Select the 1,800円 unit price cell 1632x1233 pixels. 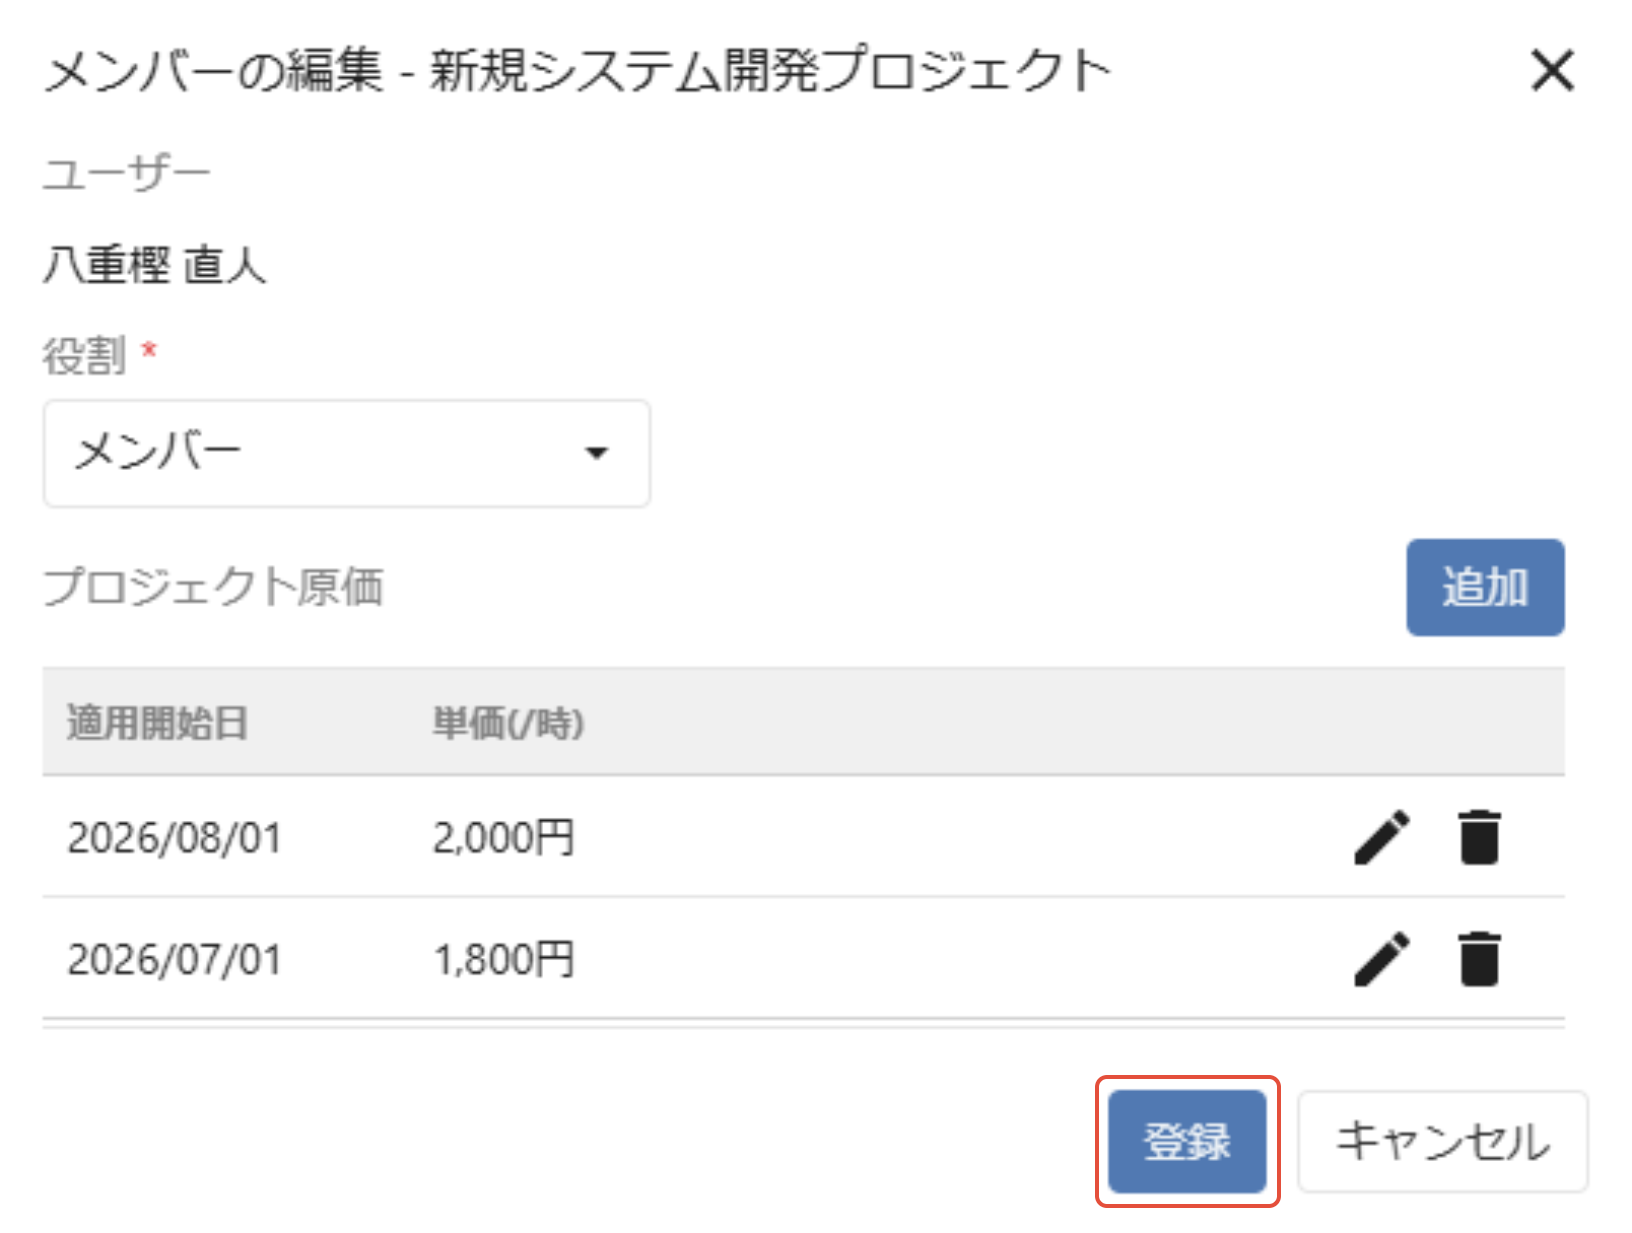(x=503, y=959)
